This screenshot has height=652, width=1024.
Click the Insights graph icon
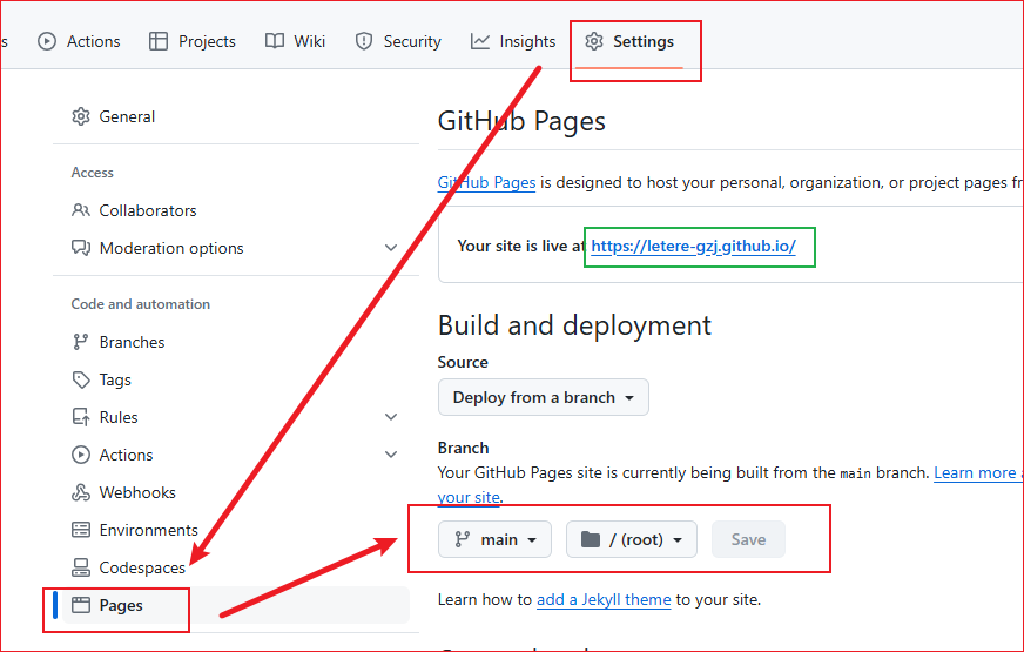point(480,41)
